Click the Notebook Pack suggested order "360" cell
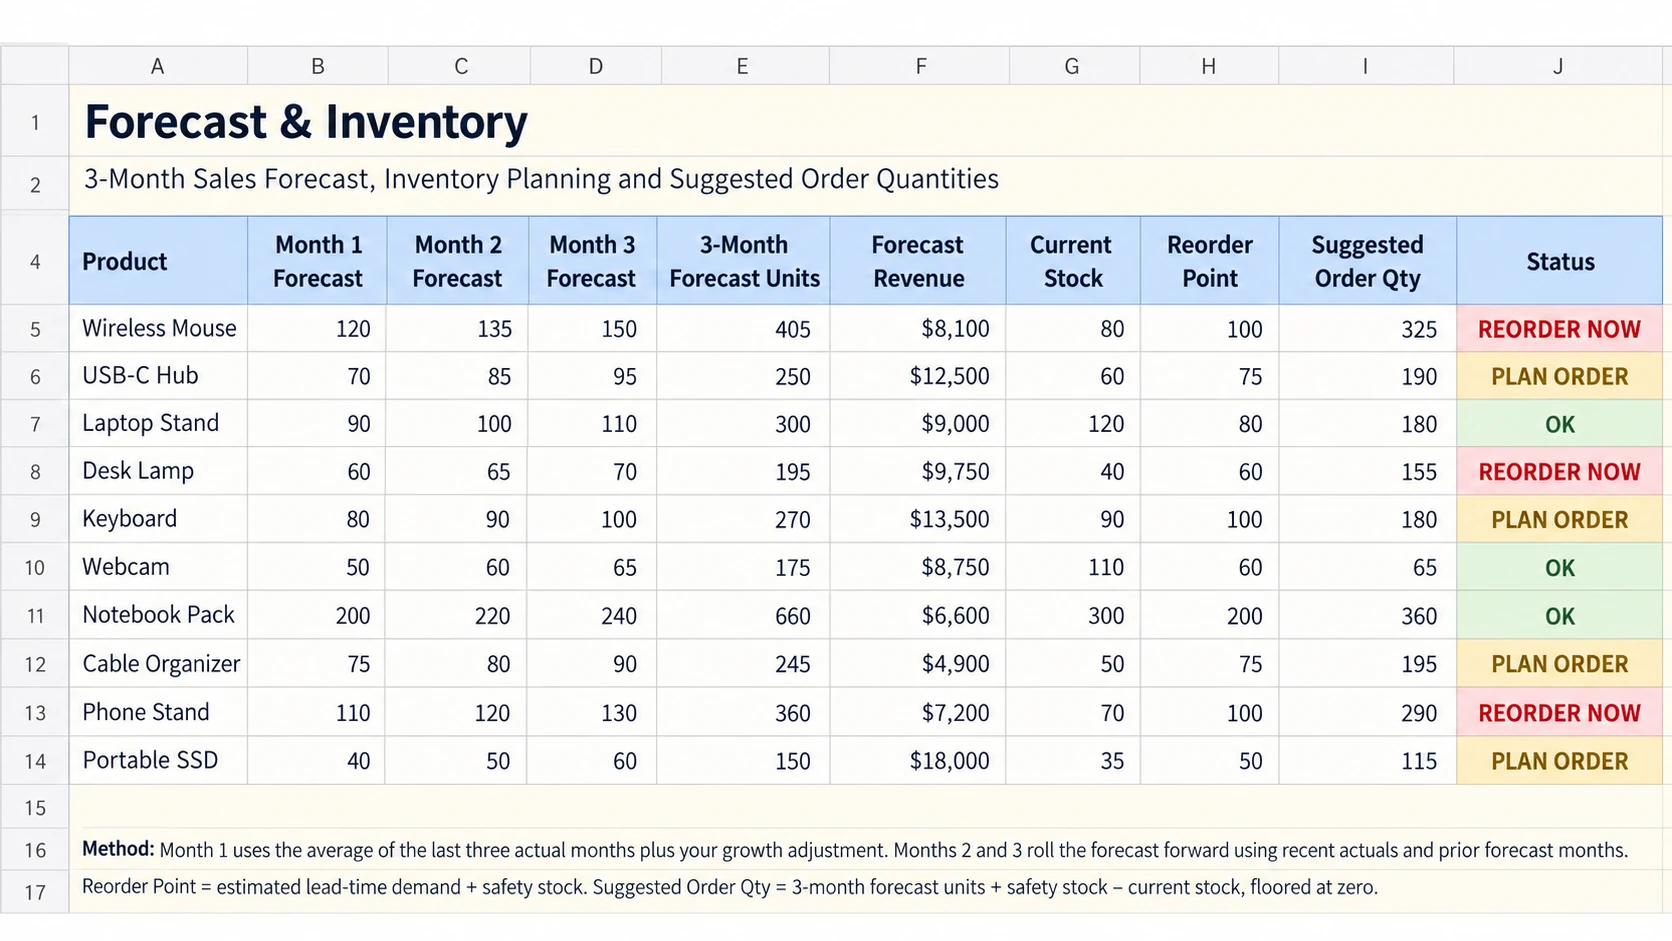The height and width of the screenshot is (941, 1672). [1368, 616]
